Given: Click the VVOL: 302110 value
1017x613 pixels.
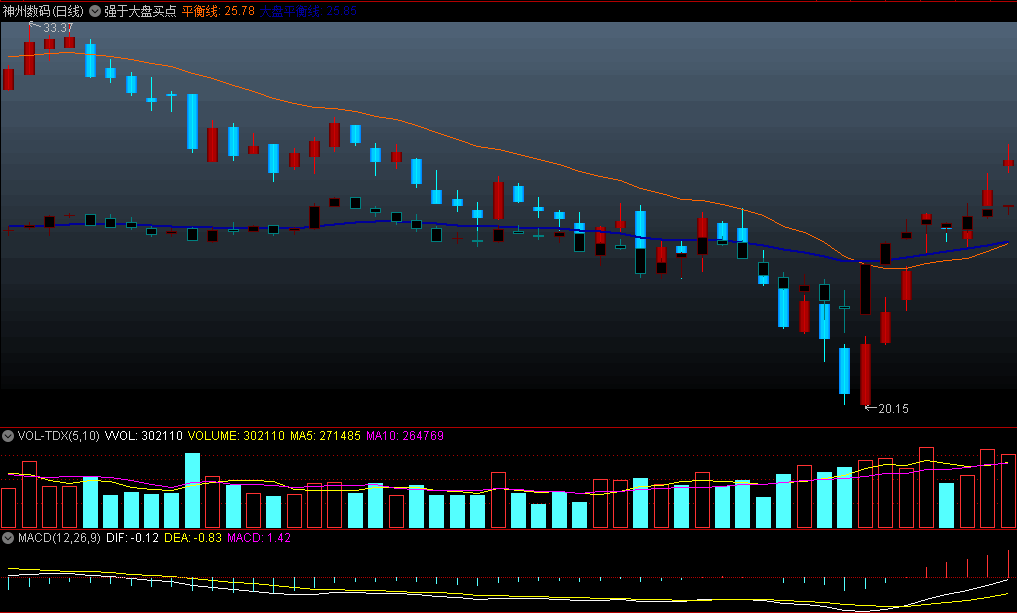Looking at the screenshot, I should click(x=143, y=436).
